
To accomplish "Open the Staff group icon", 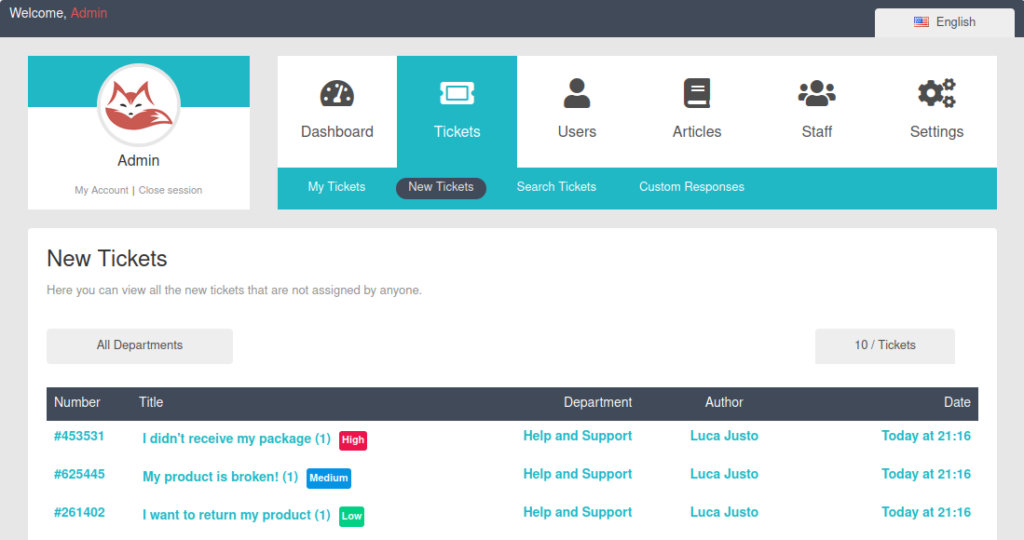I will click(x=817, y=94).
